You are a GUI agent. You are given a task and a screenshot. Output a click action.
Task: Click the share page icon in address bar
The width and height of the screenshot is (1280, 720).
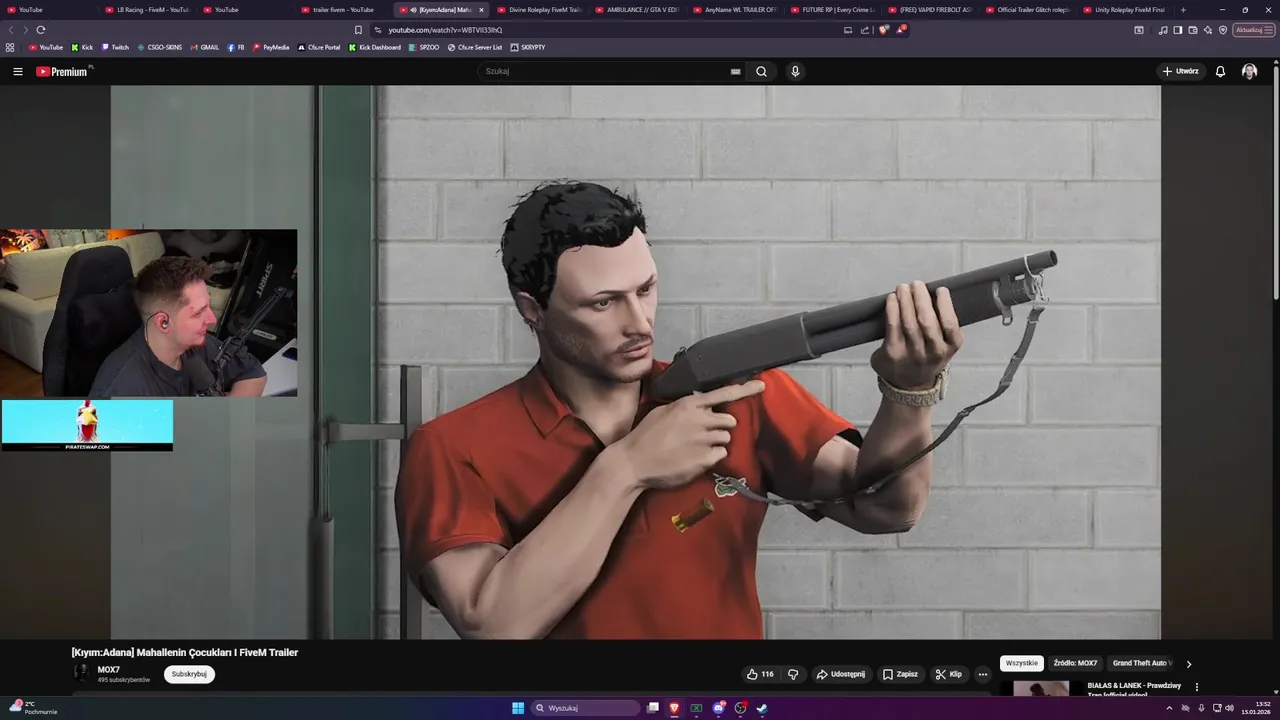click(864, 30)
